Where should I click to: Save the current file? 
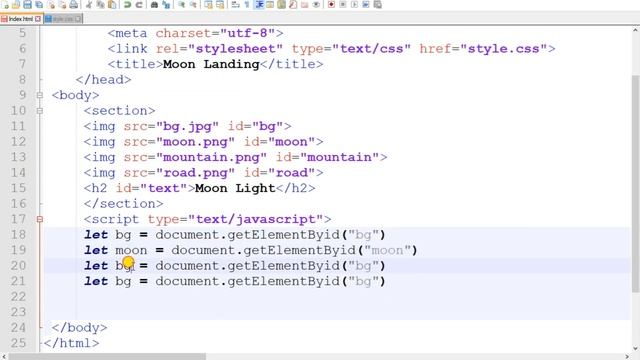point(27,5)
